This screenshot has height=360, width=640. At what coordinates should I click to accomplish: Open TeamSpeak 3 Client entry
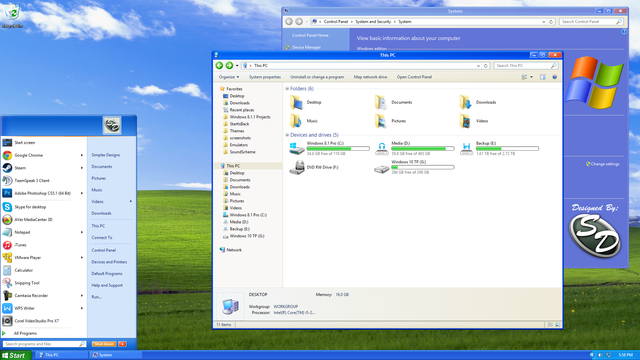43,180
